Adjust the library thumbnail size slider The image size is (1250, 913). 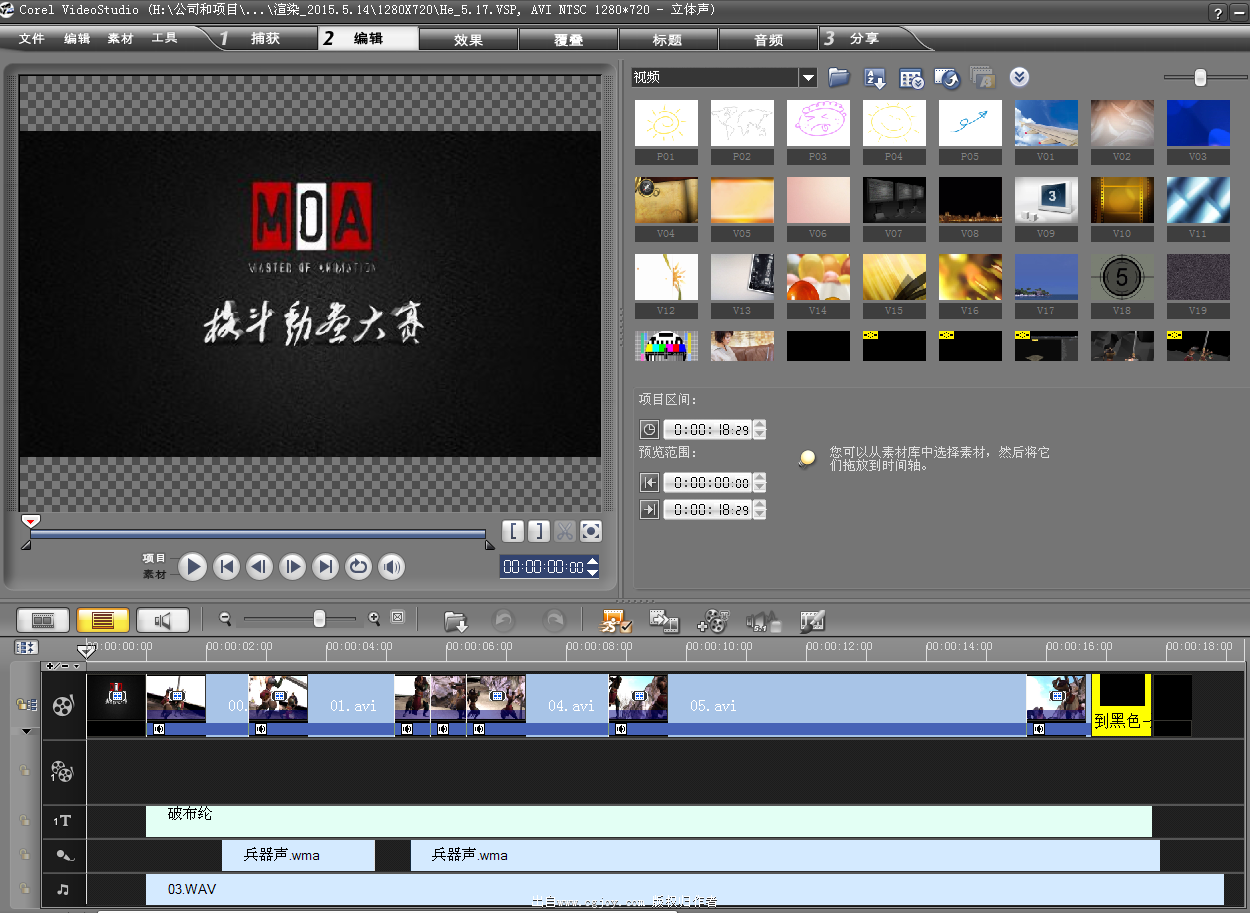(1201, 78)
